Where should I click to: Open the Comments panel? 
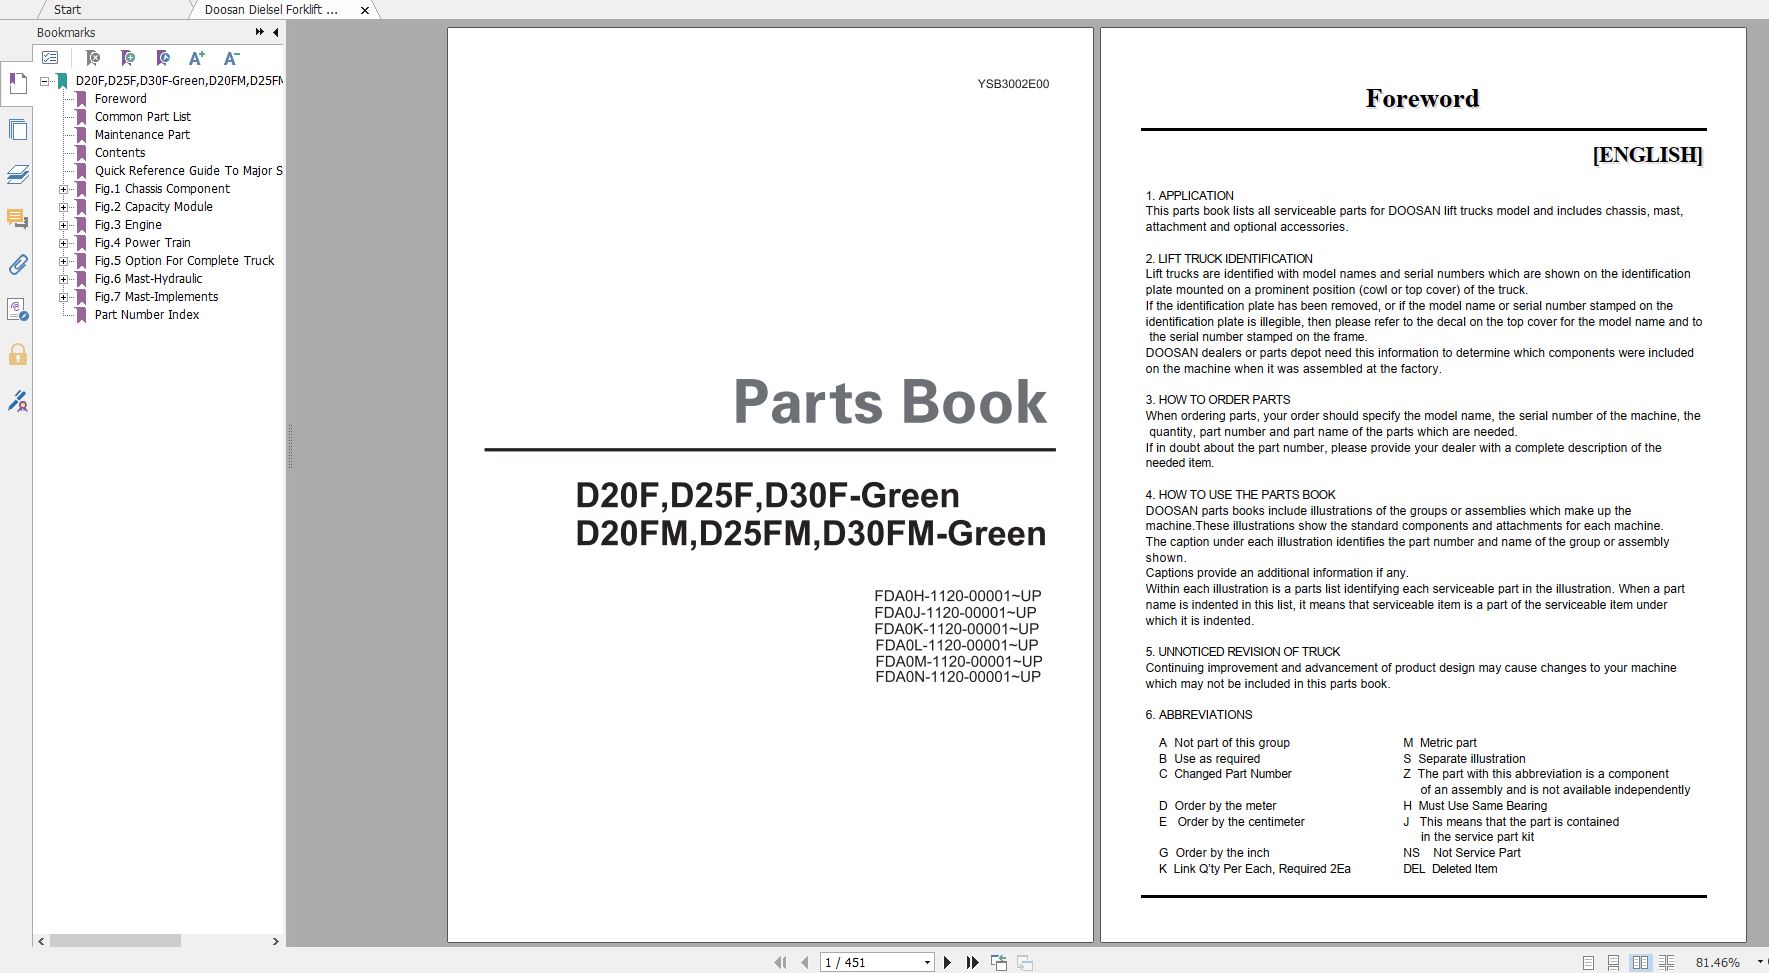(17, 219)
